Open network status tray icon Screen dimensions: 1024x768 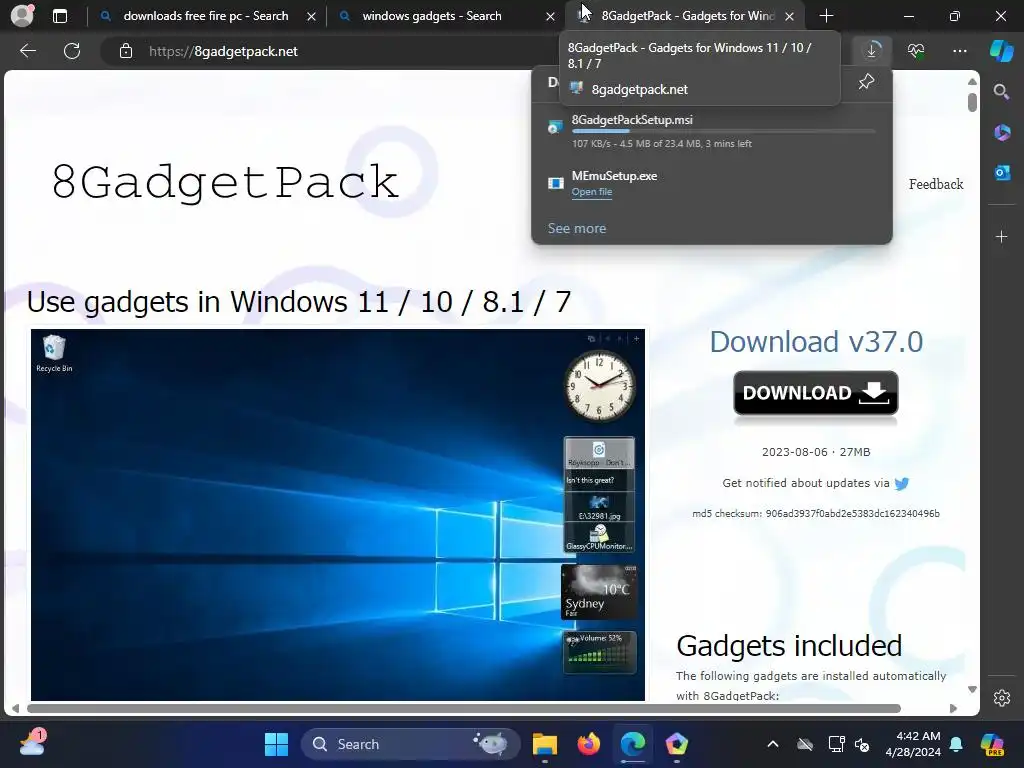[837, 744]
